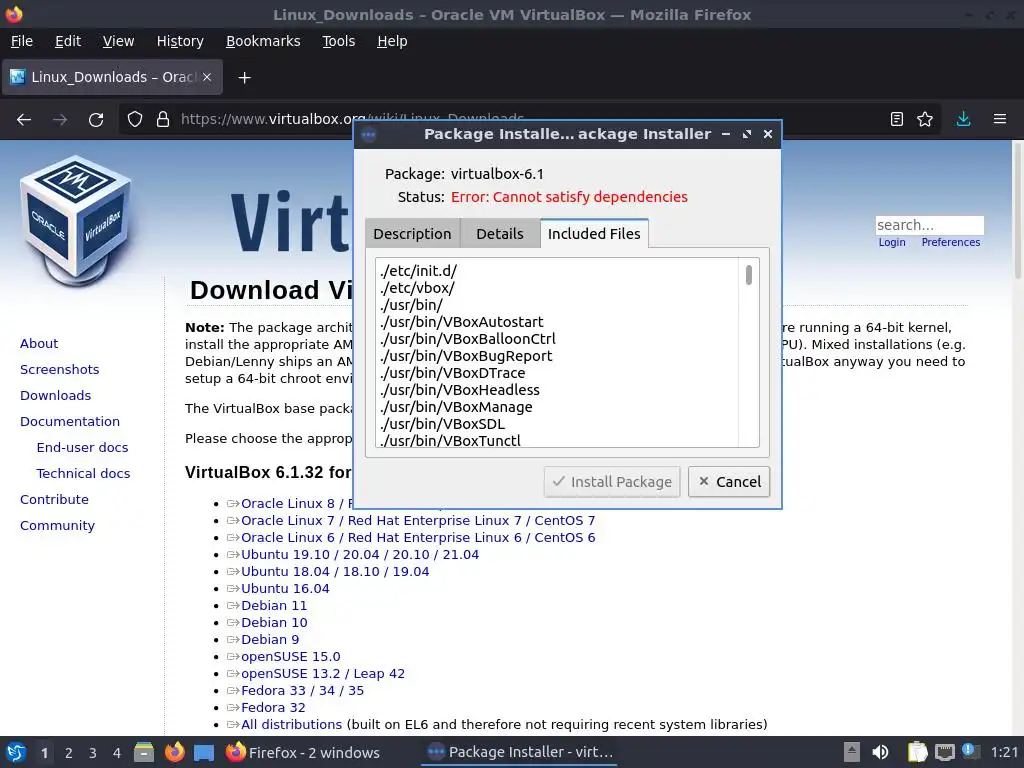This screenshot has width=1024, height=768.
Task: Open the Preferences link
Action: pos(950,242)
